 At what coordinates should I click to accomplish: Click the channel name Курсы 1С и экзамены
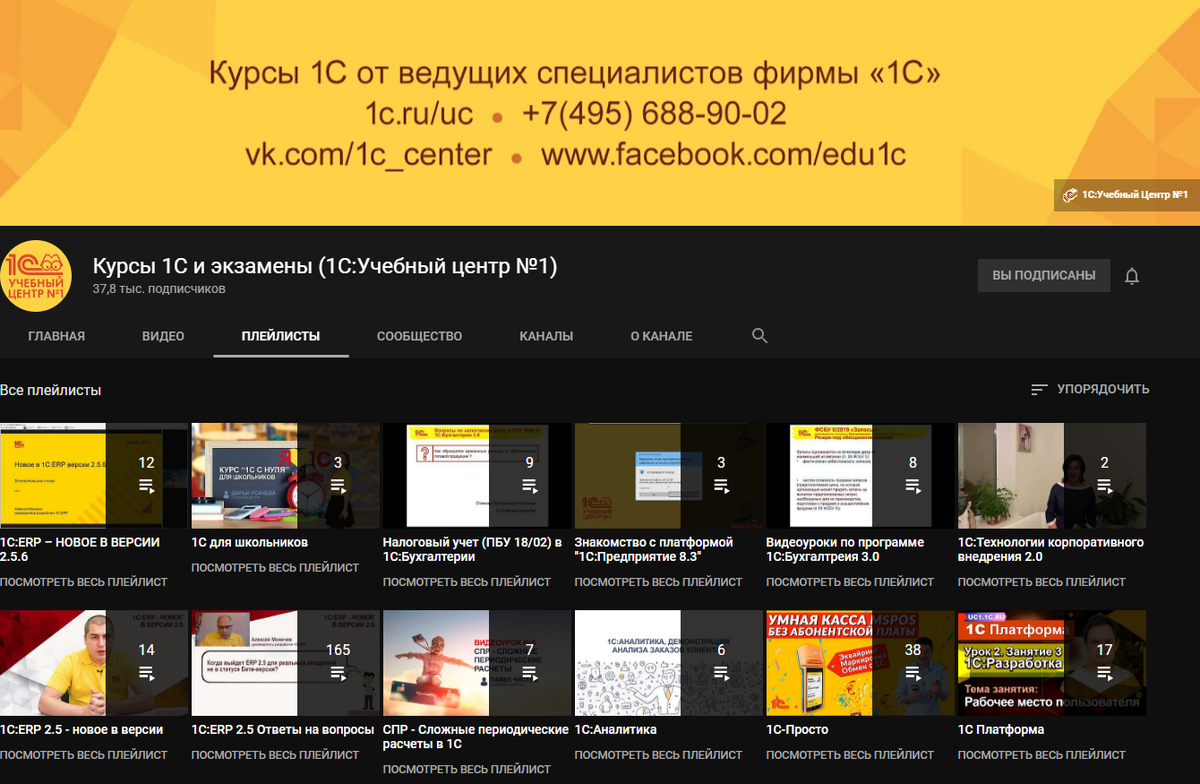[325, 267]
